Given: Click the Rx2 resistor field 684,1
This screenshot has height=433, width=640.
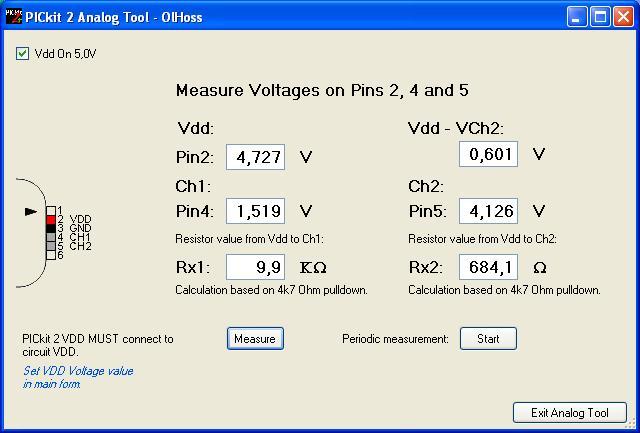Looking at the screenshot, I should (489, 267).
